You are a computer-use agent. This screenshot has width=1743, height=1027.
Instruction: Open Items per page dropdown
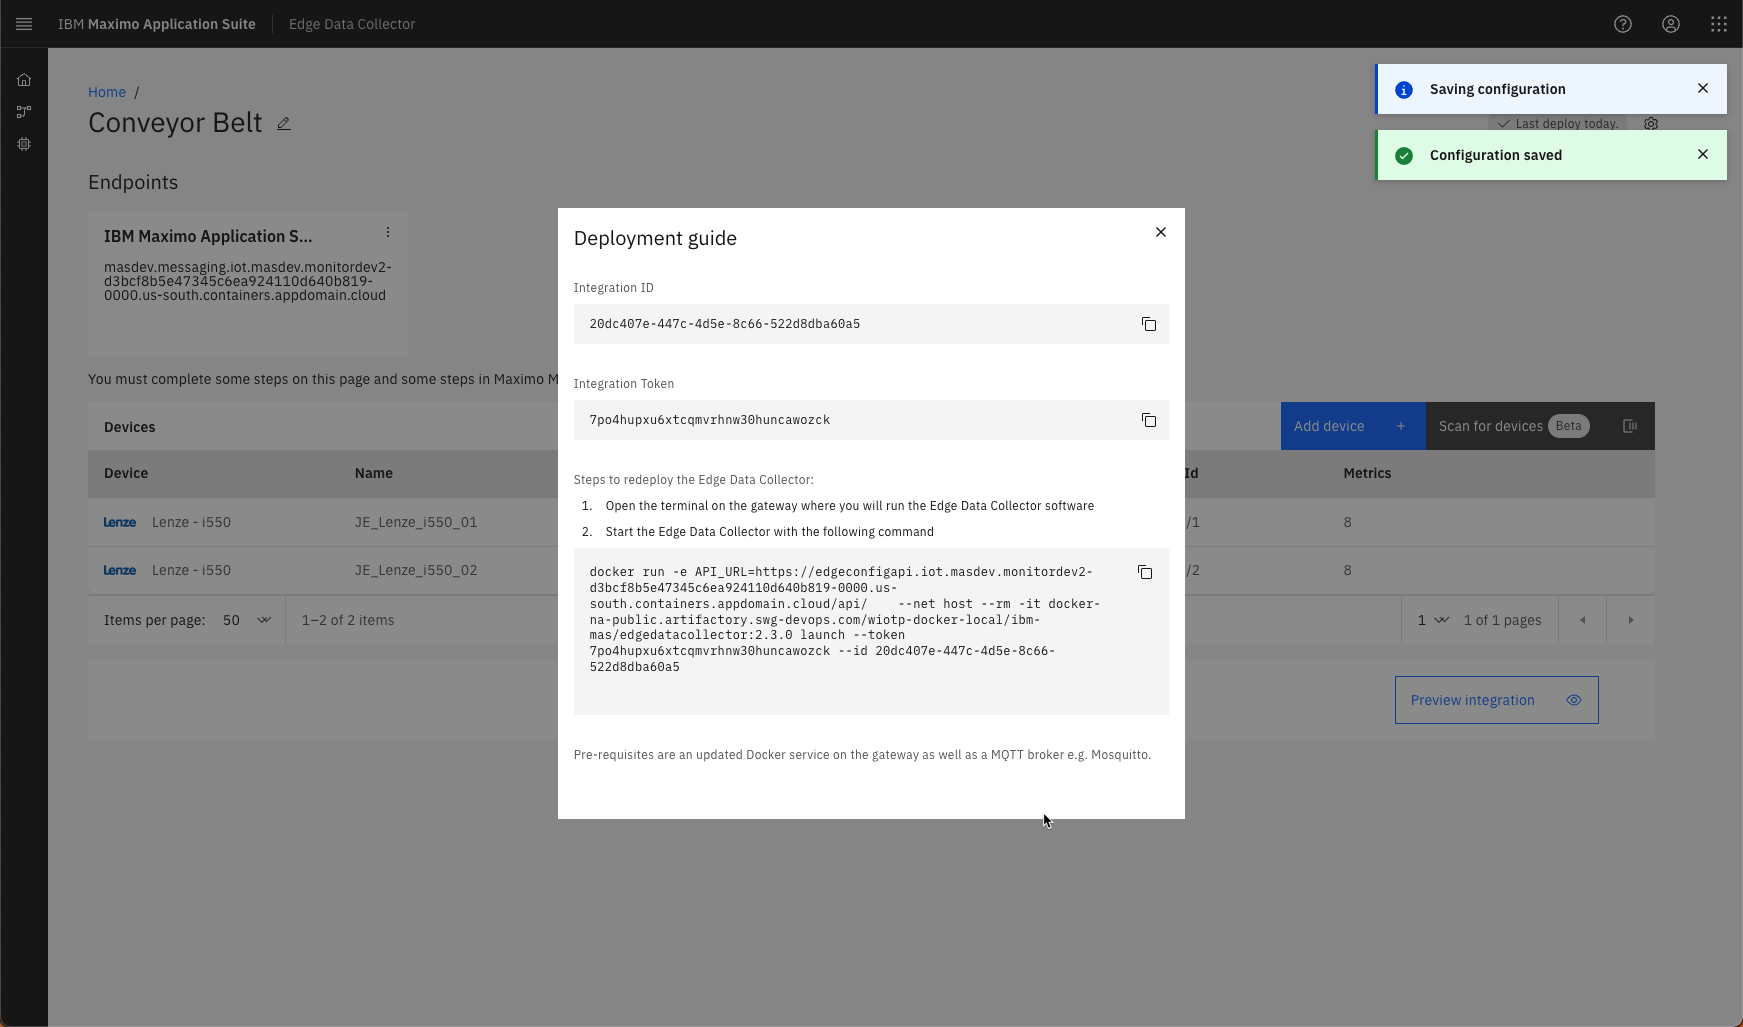(x=247, y=620)
